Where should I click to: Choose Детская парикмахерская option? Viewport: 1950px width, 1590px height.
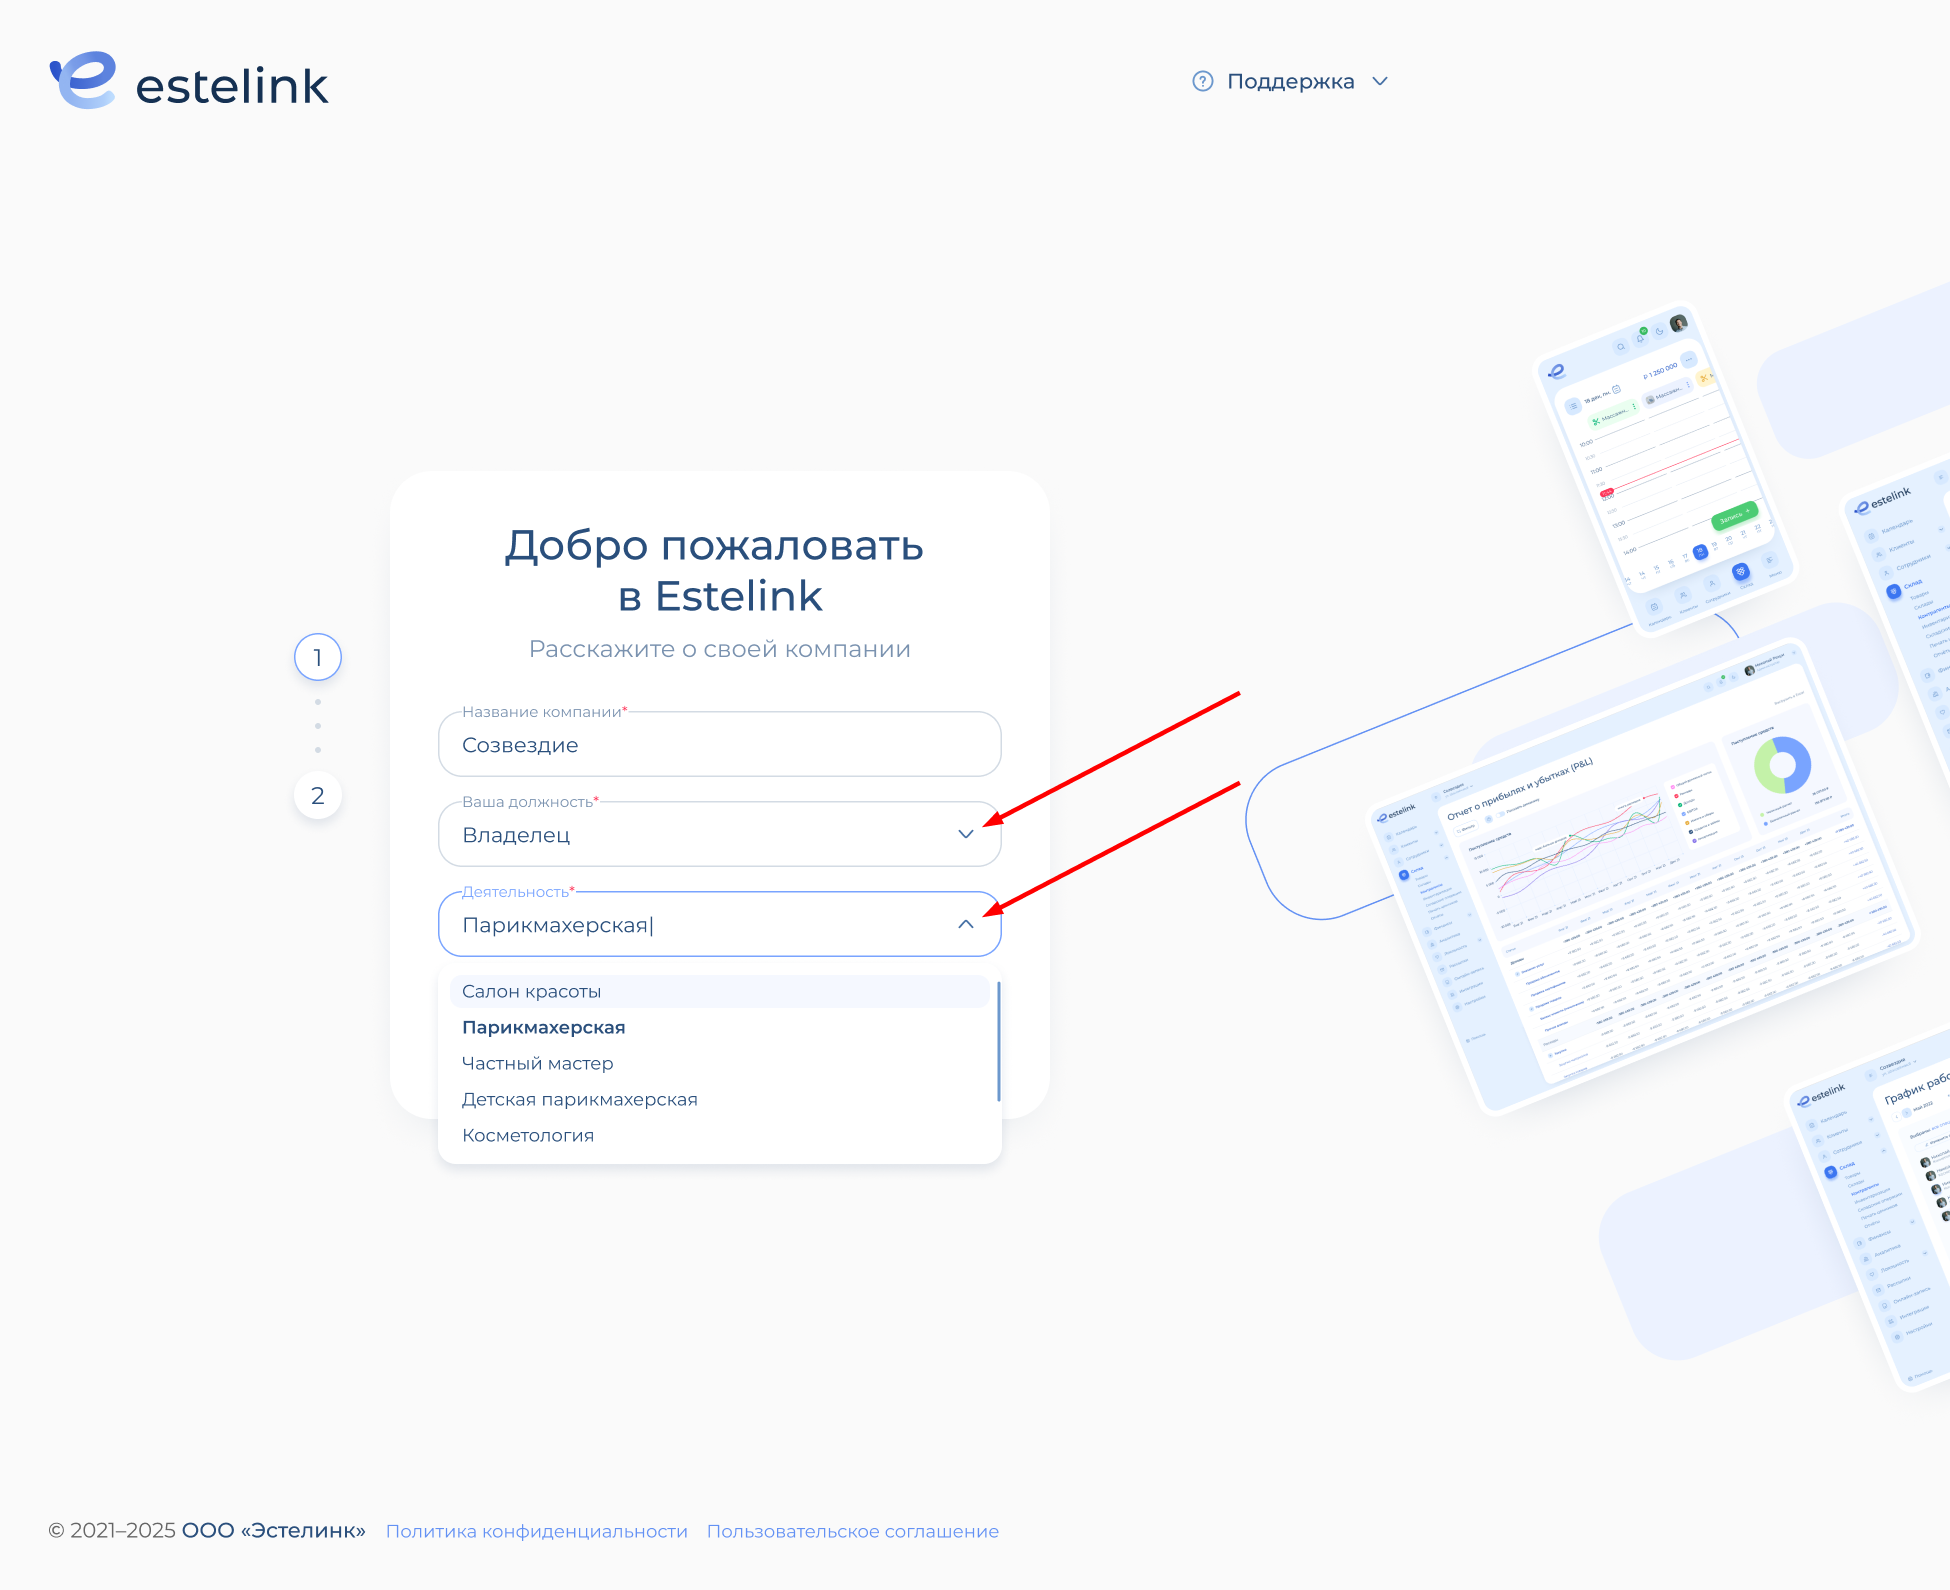click(719, 1099)
